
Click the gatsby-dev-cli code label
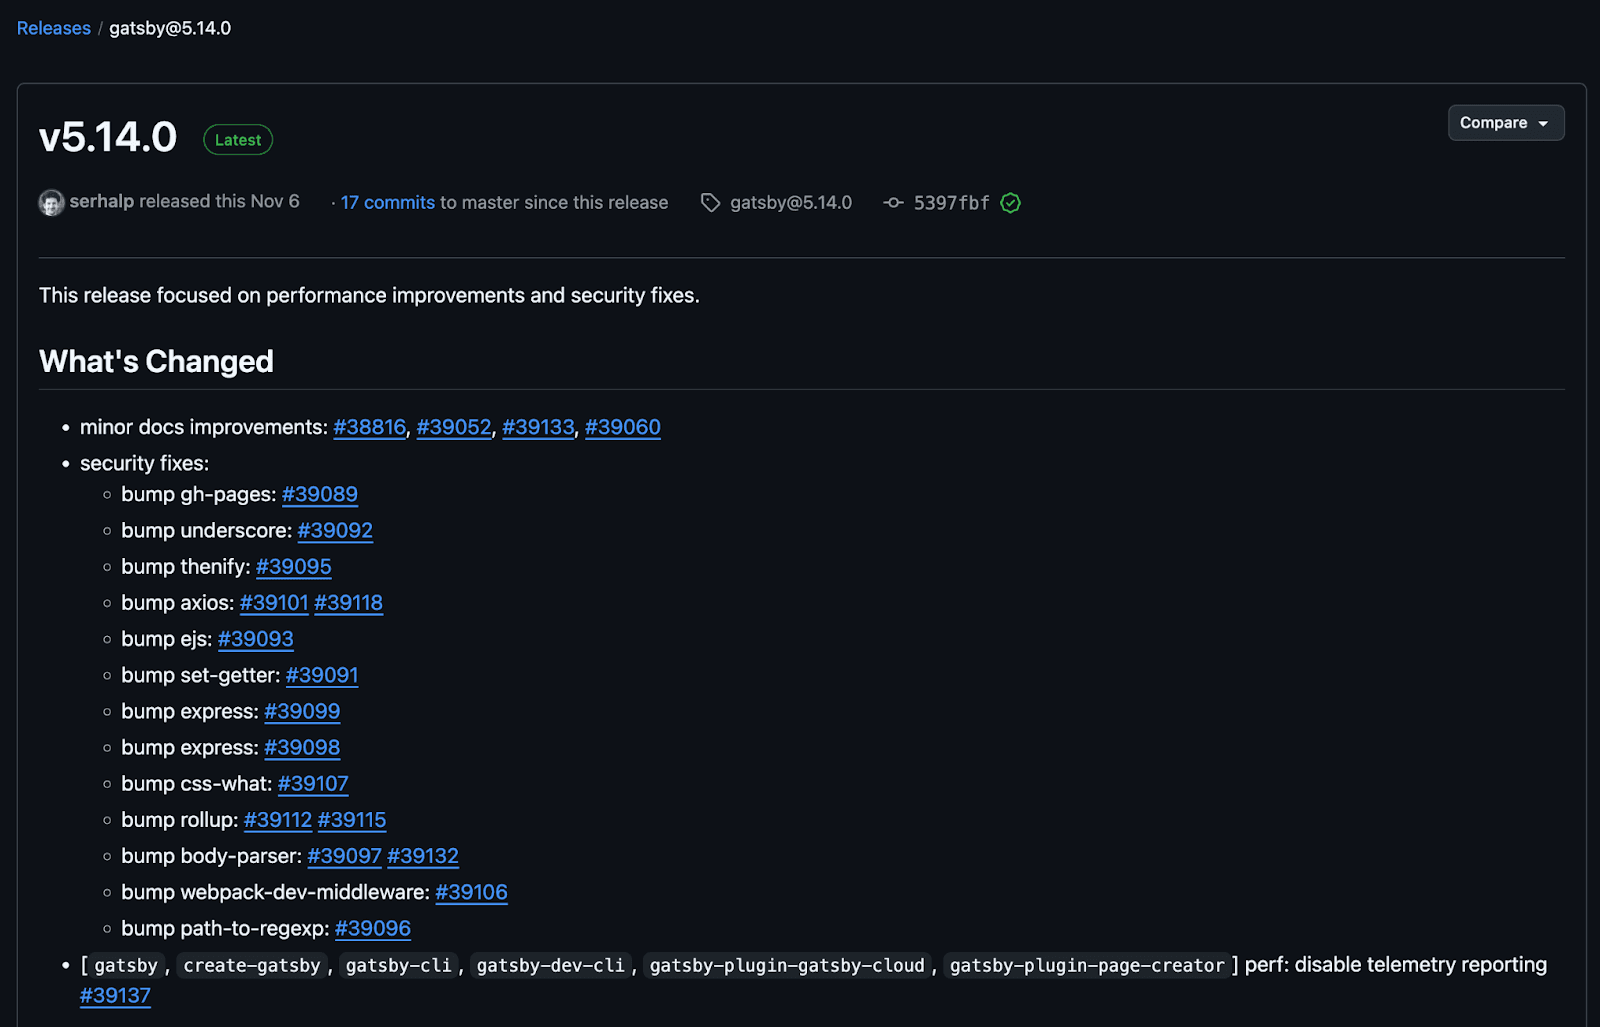(551, 965)
